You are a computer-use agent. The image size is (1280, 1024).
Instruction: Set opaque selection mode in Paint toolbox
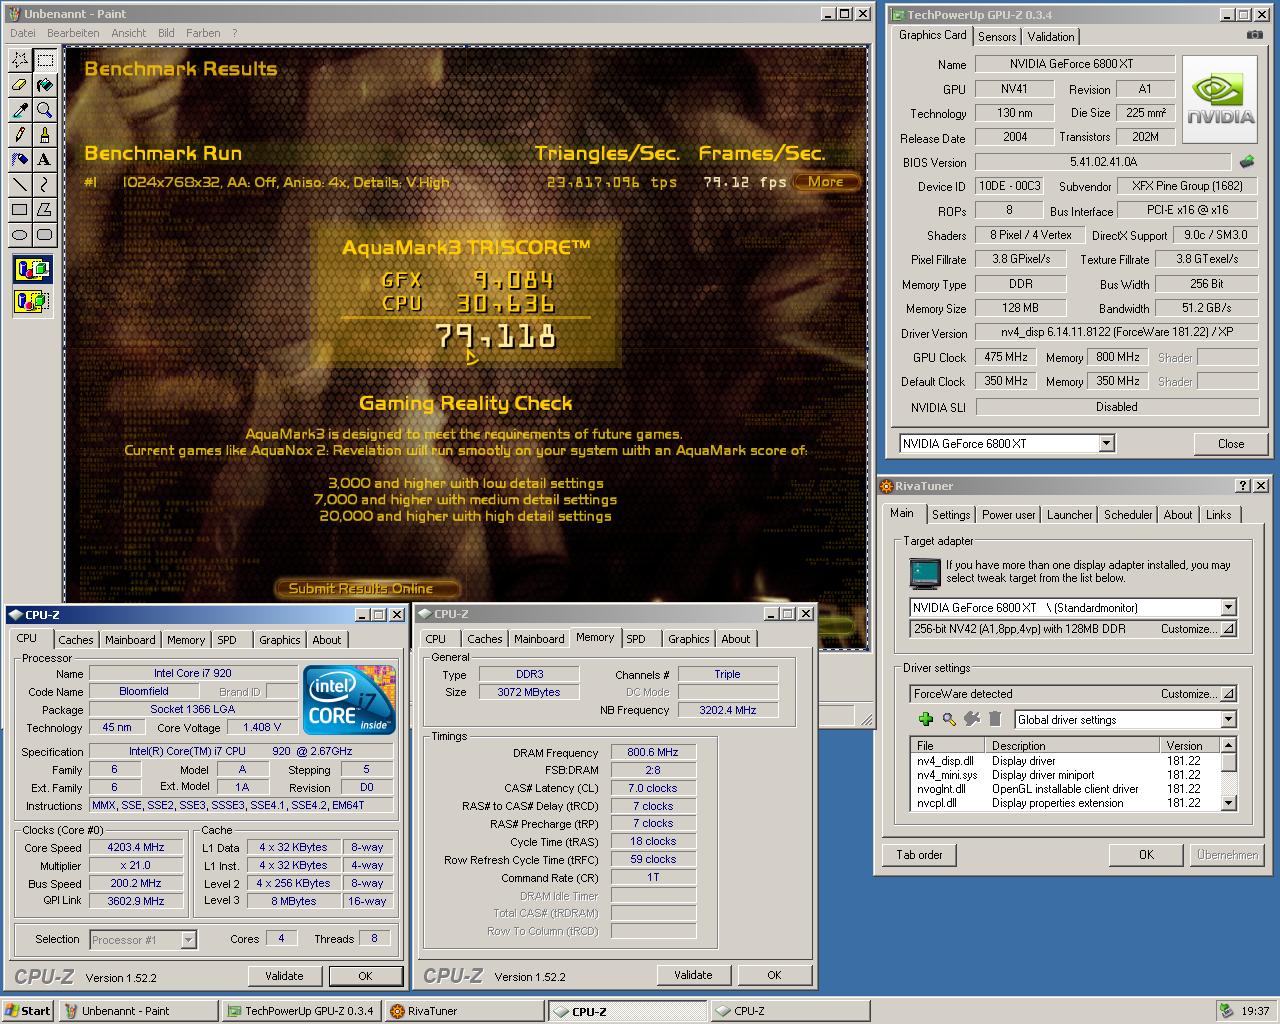click(32, 269)
